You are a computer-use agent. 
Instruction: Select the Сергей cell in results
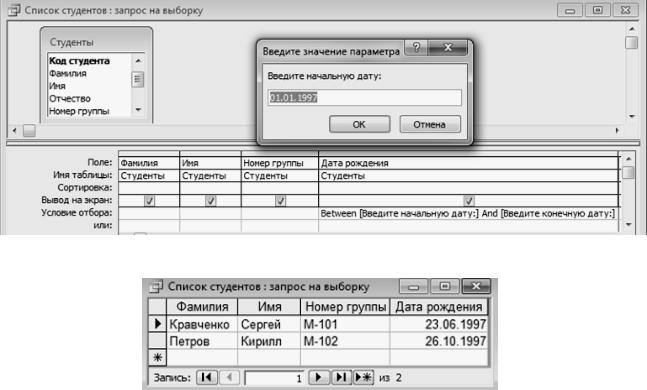click(x=269, y=324)
